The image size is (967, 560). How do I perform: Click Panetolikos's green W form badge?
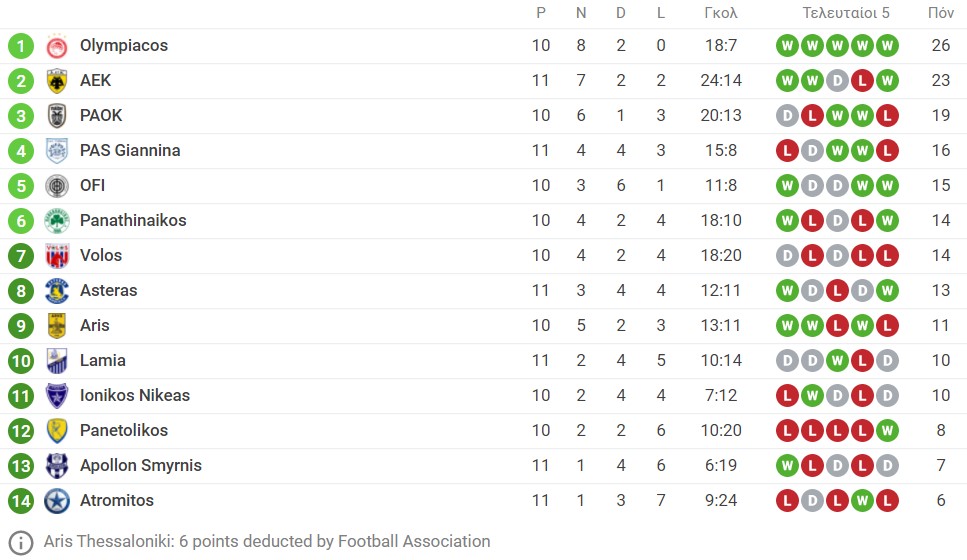887,430
